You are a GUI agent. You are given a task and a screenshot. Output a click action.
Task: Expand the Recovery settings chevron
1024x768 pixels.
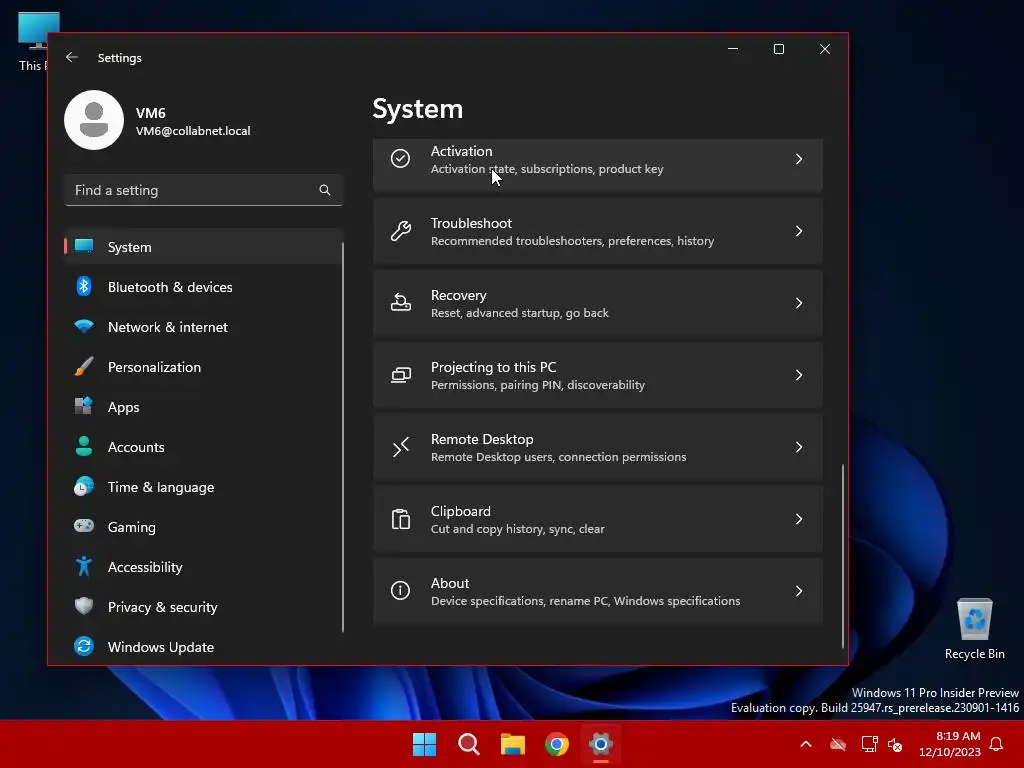click(x=798, y=303)
